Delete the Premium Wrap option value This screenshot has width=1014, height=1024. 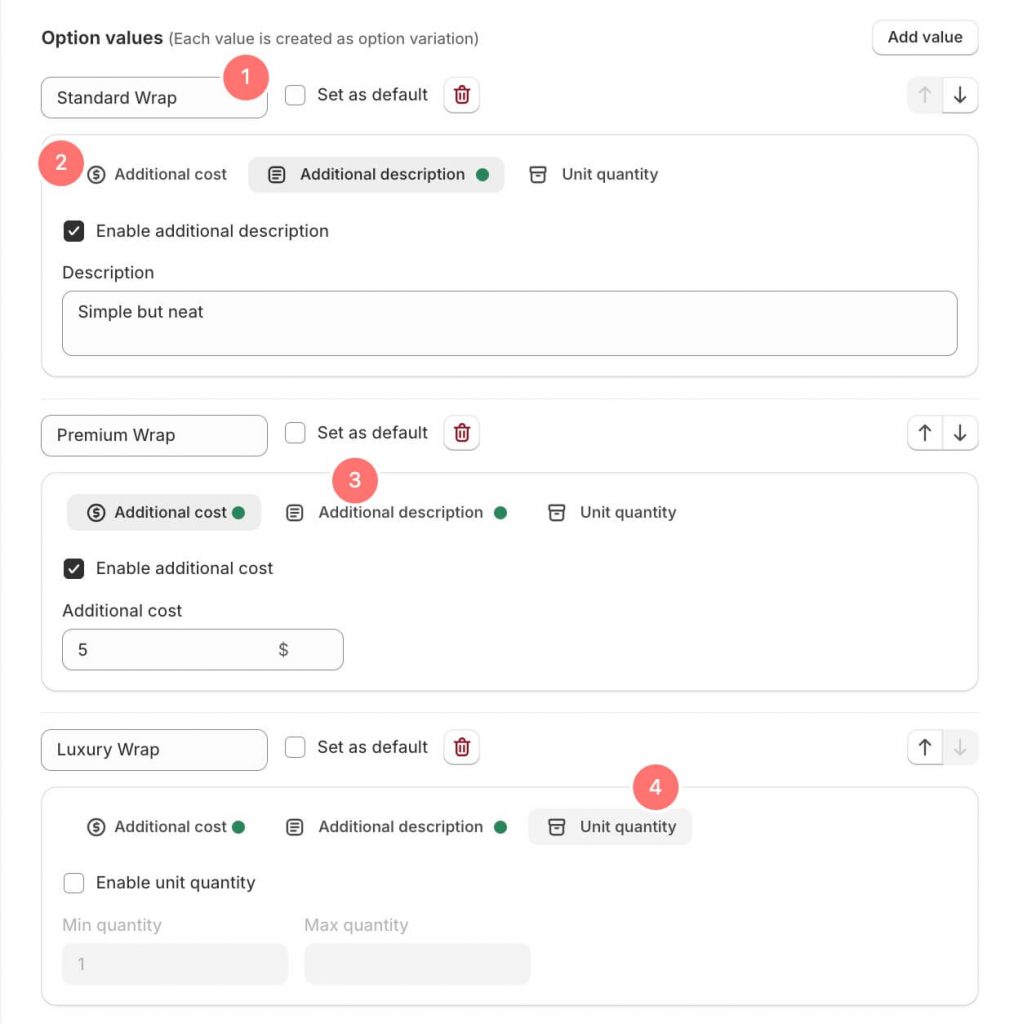(x=462, y=433)
